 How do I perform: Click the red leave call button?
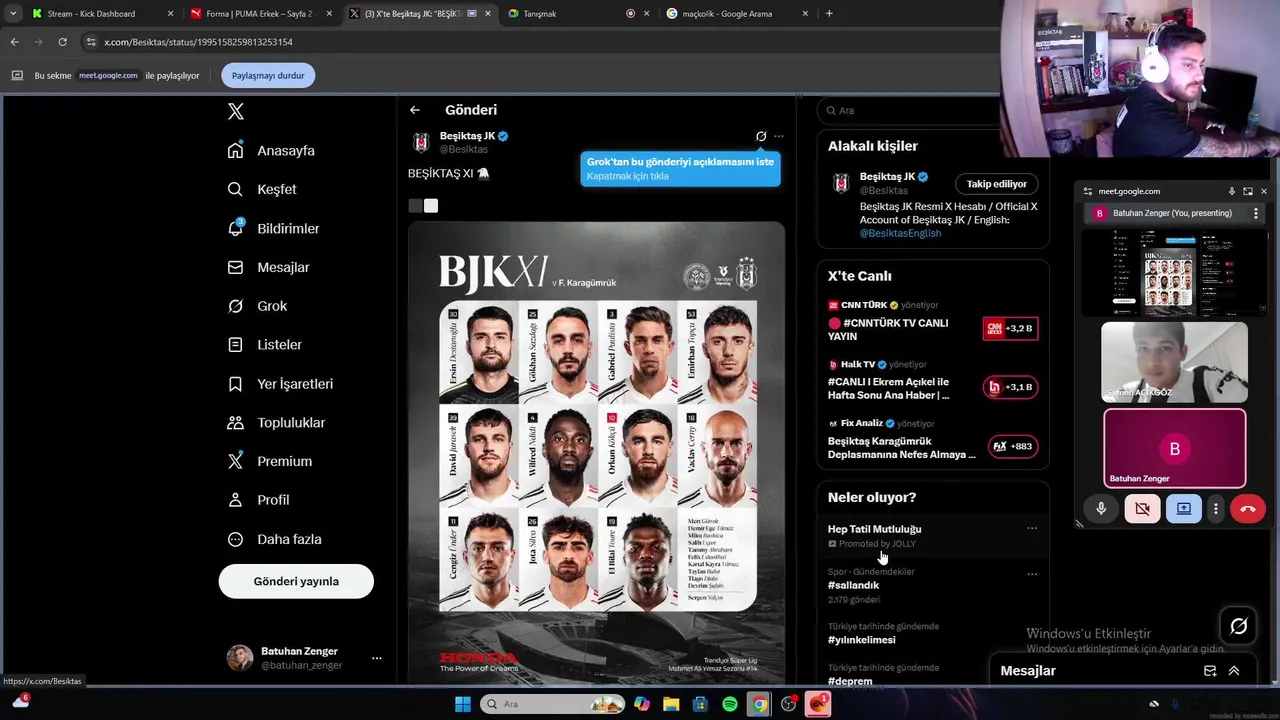[1247, 509]
